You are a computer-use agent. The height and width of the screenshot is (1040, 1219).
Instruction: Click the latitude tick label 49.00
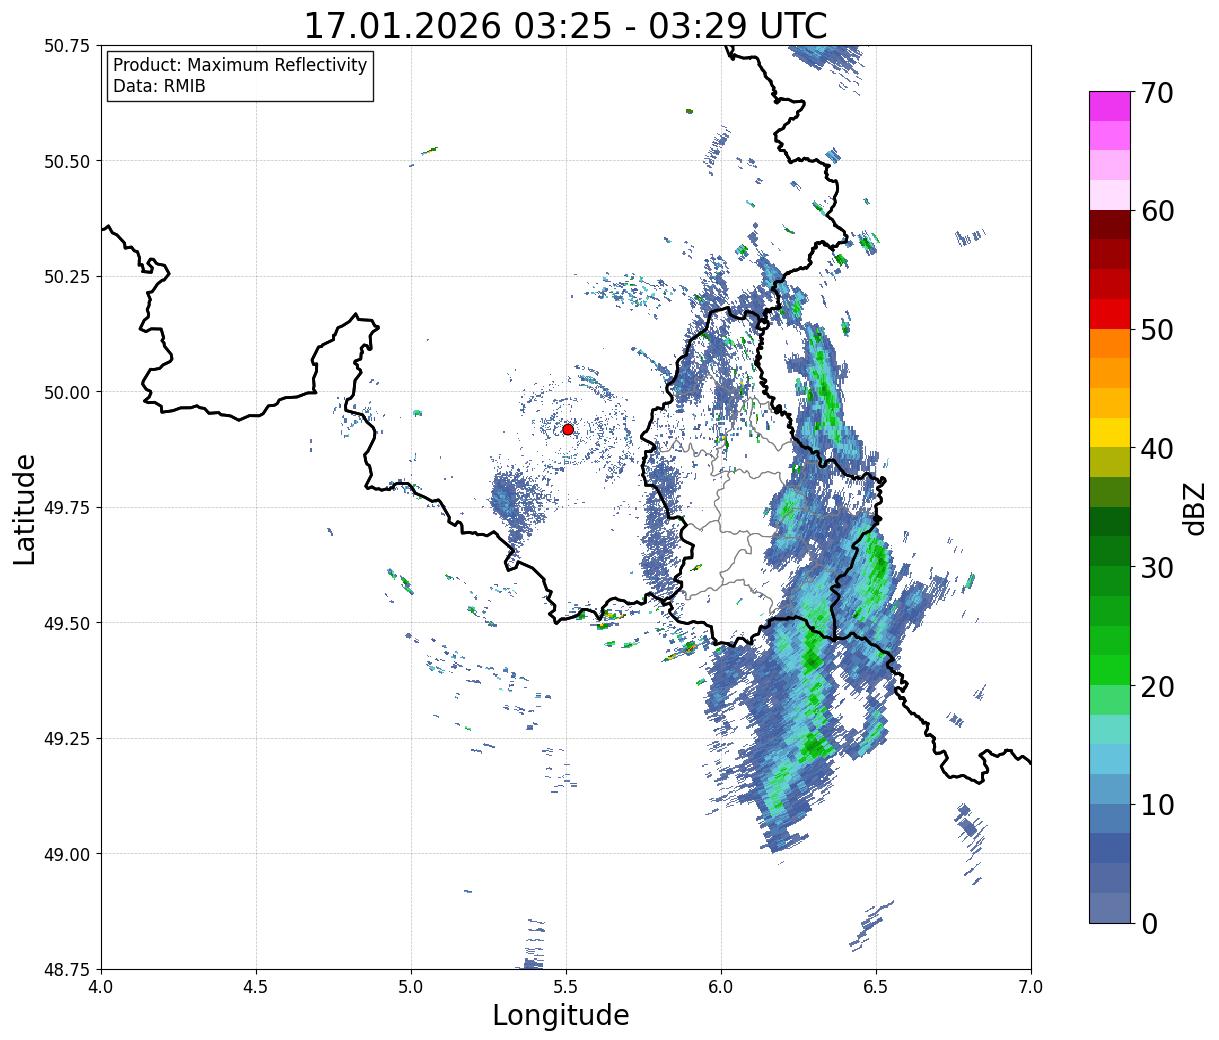pos(66,854)
